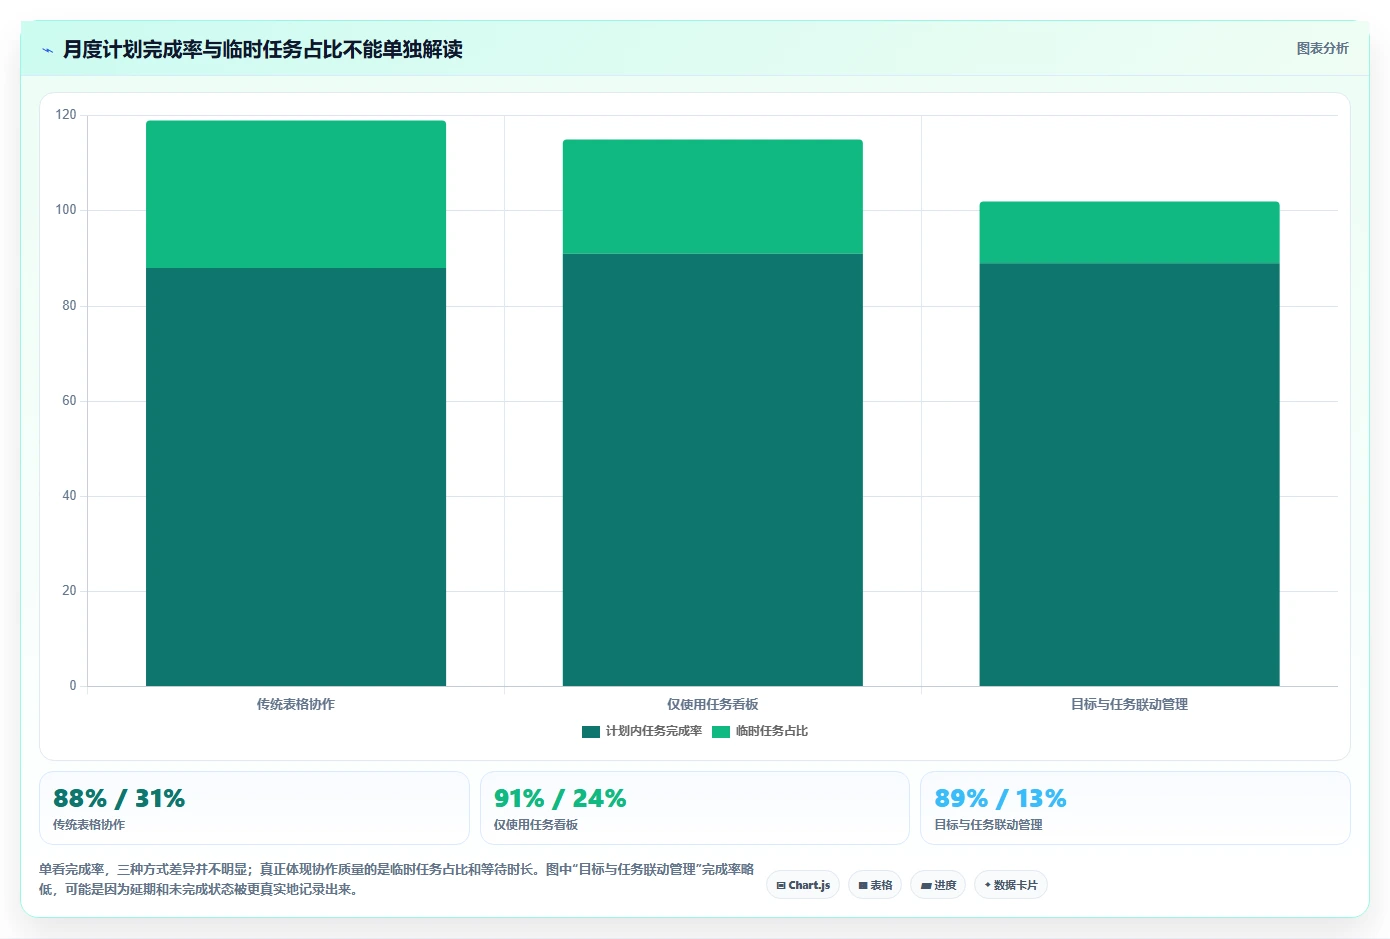
Task: Open the 89% / 13% stat card
Action: [x=1135, y=808]
